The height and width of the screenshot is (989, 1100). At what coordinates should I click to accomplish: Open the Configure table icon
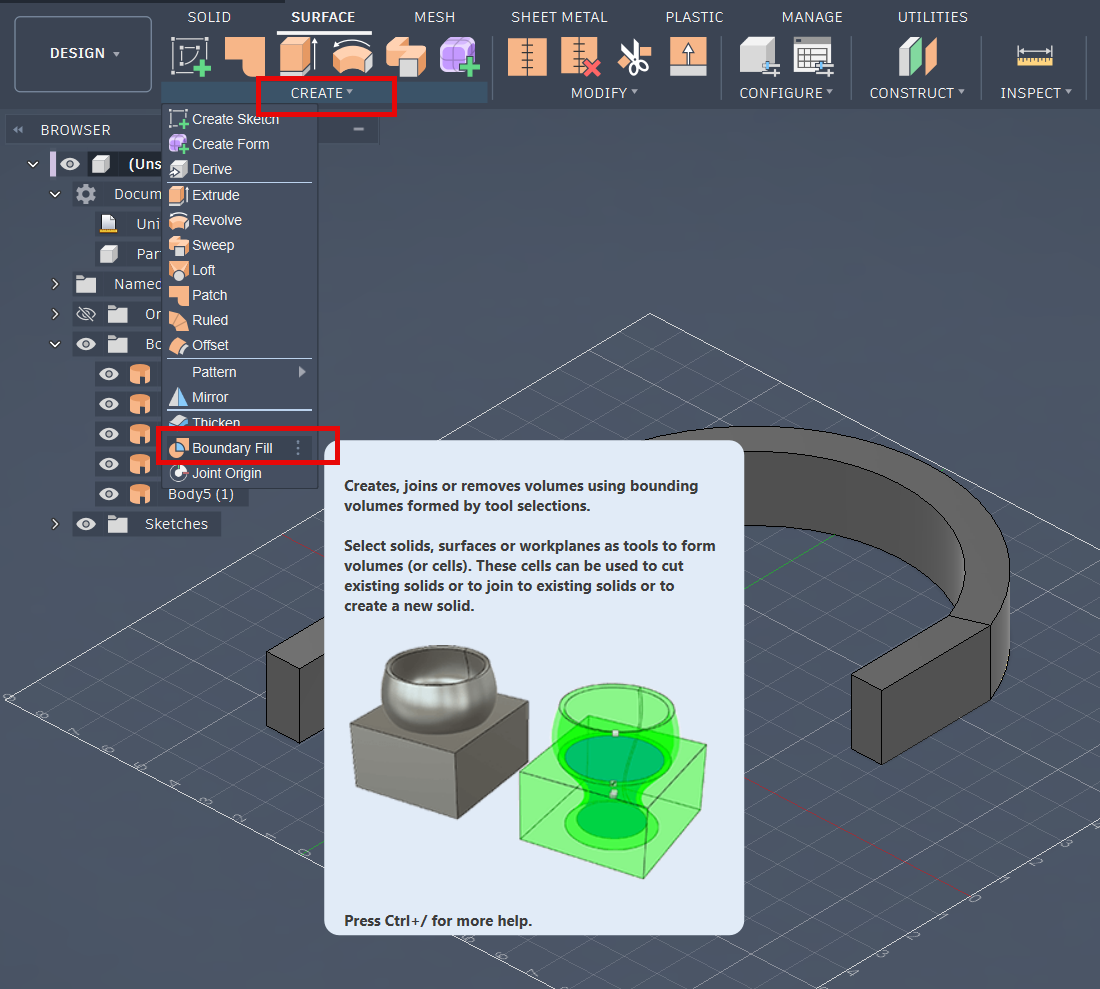(813, 57)
